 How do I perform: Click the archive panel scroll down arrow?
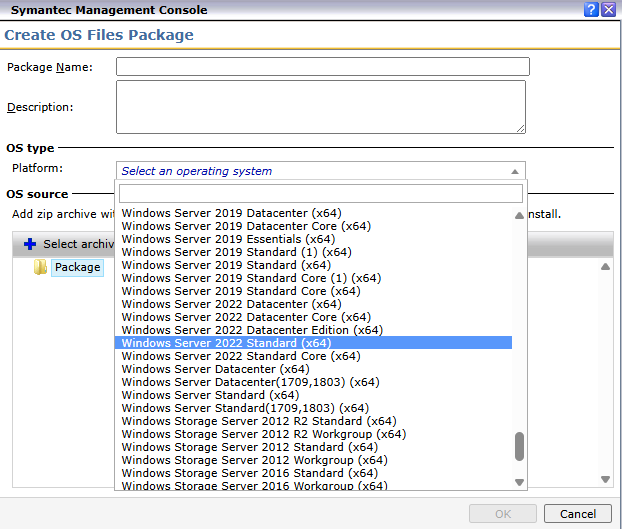coord(605,479)
